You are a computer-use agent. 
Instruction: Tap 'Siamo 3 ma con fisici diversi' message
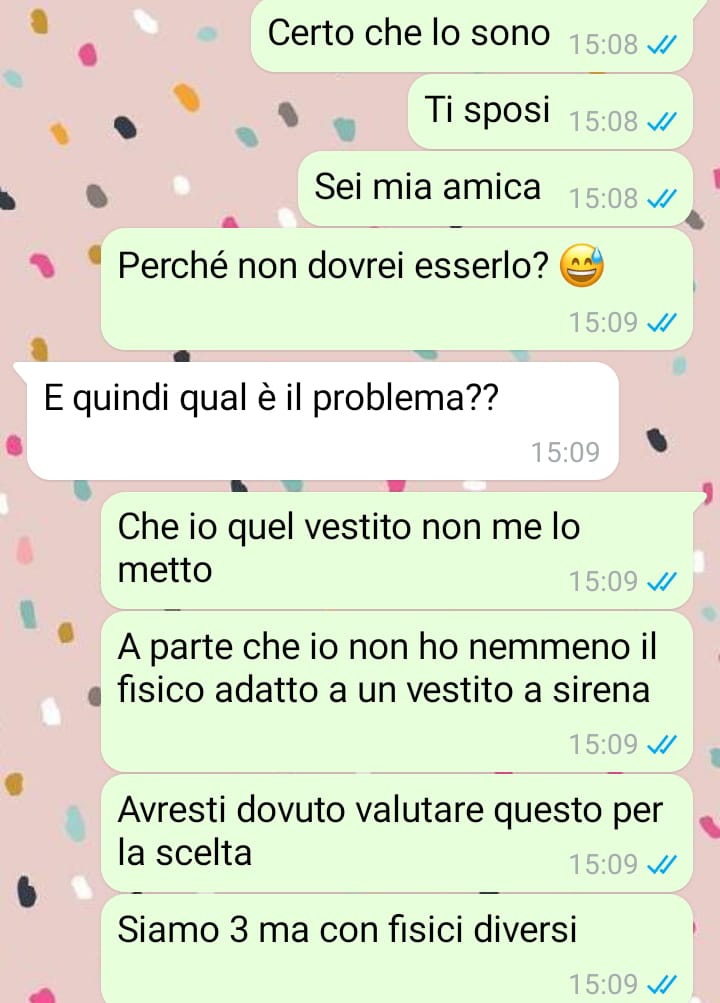[396, 949]
